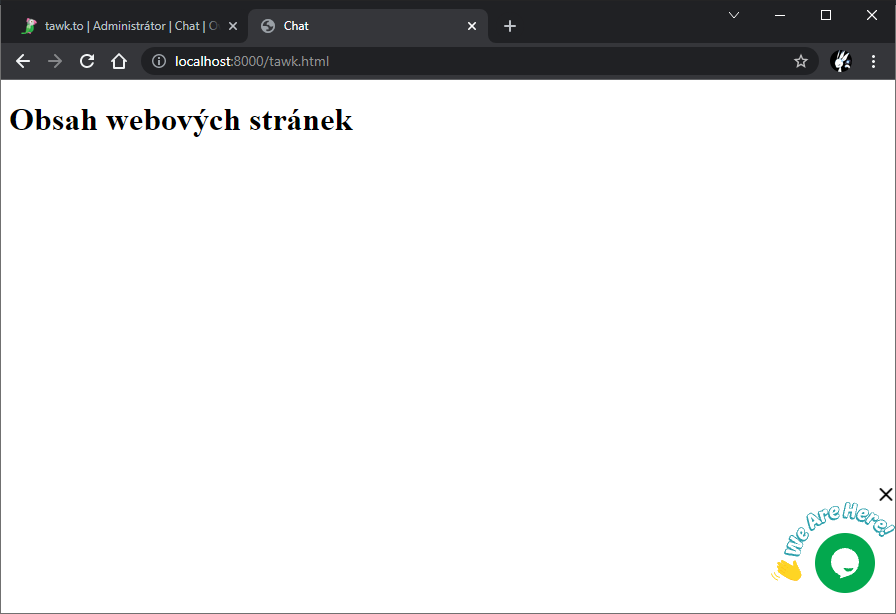
Task: View site information for localhost
Action: pos(158,61)
